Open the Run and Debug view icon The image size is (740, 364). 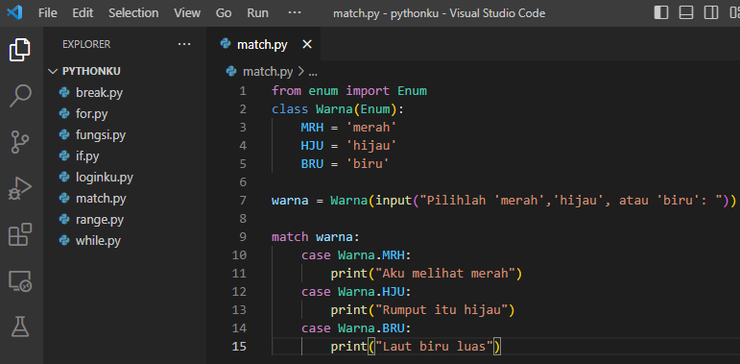click(20, 188)
